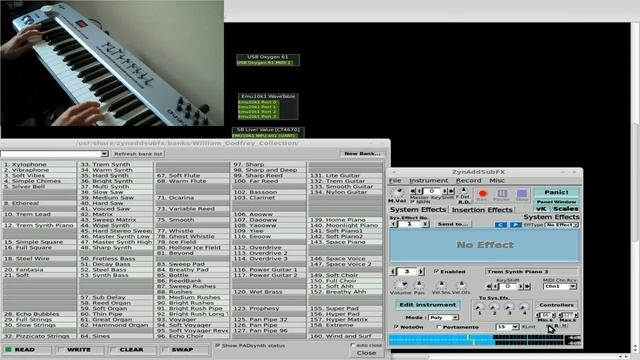The image size is (640, 360).
Task: Start recording with the red Rec button
Action: pos(482,194)
